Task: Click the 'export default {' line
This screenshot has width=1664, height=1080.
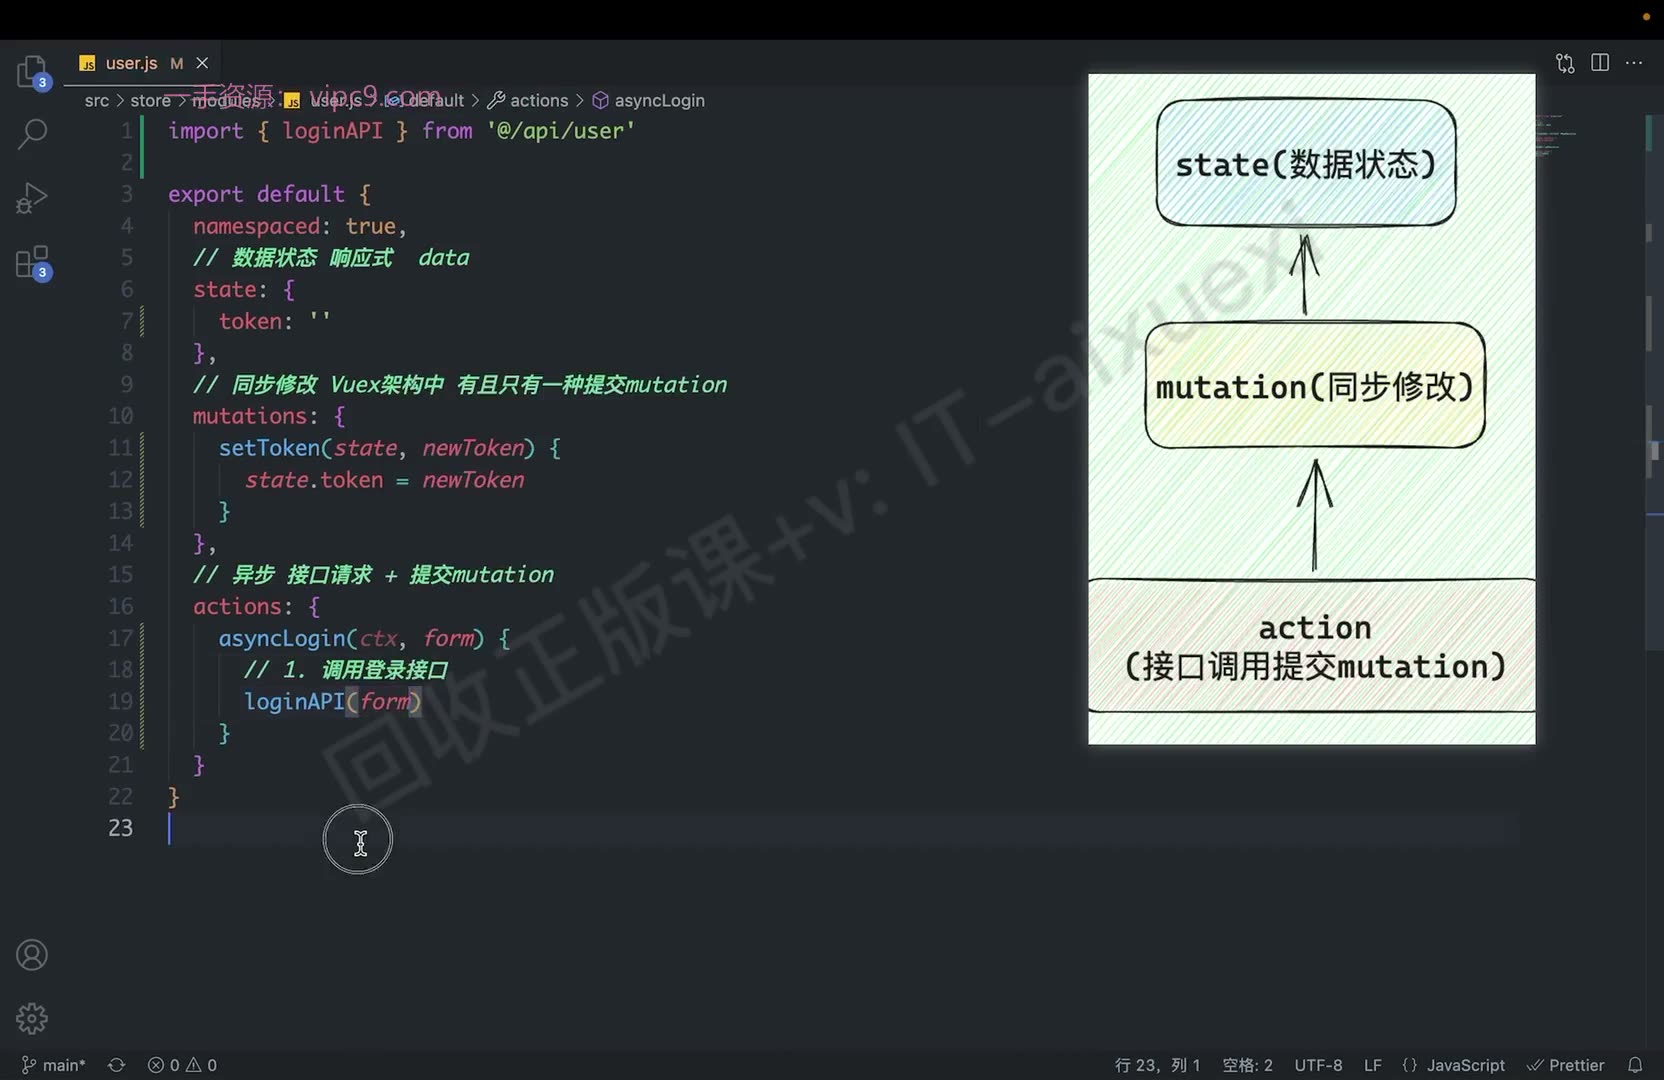Action: click(269, 194)
